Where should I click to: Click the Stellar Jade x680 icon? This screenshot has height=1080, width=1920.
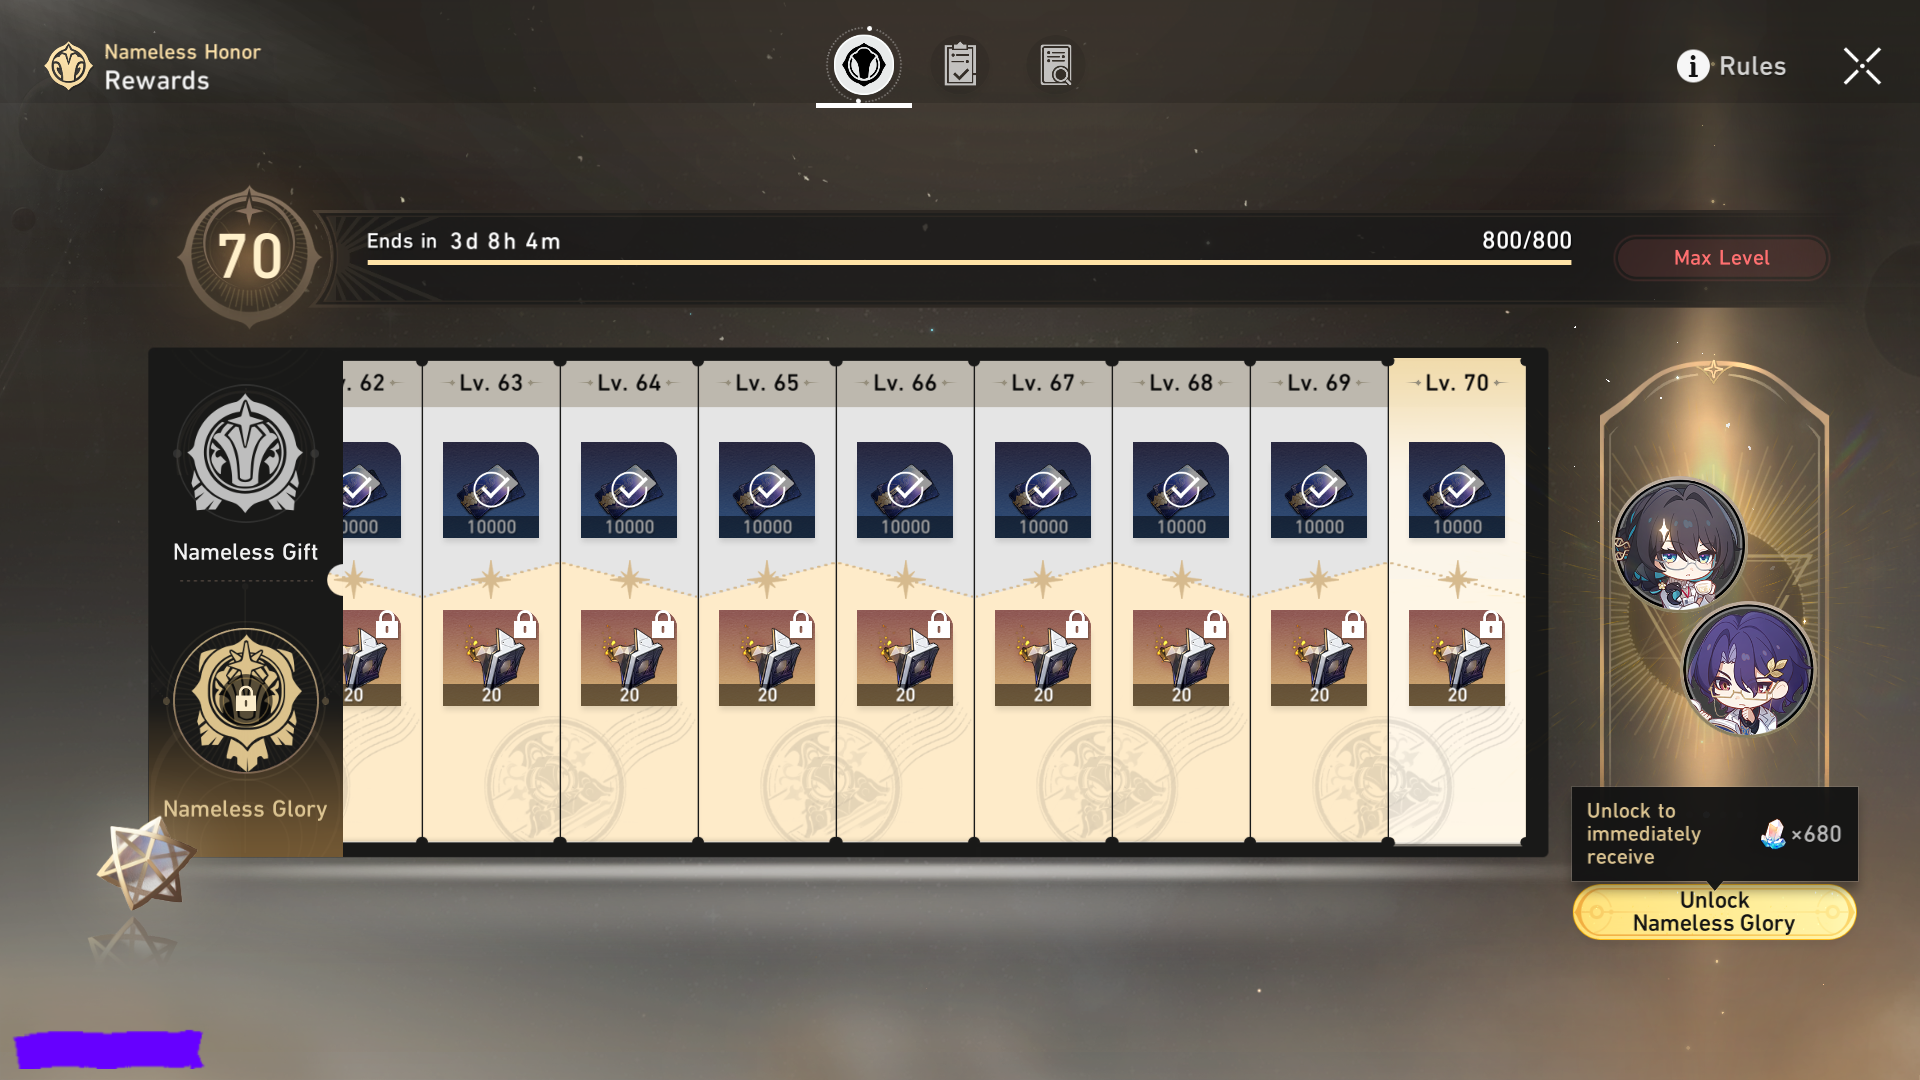point(1773,834)
